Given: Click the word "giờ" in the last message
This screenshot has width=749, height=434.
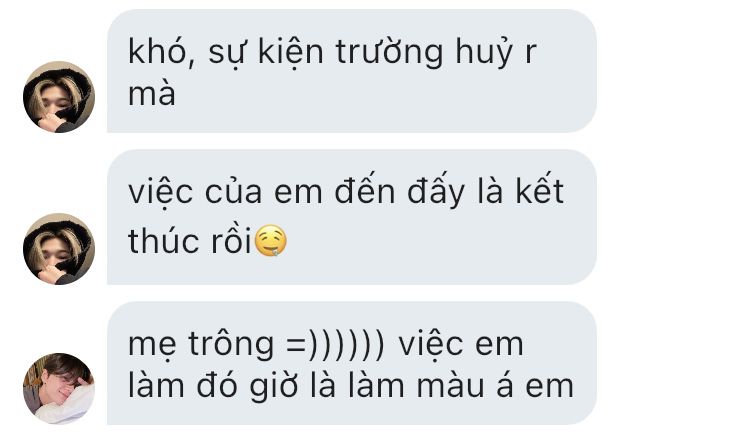Looking at the screenshot, I should [x=273, y=386].
